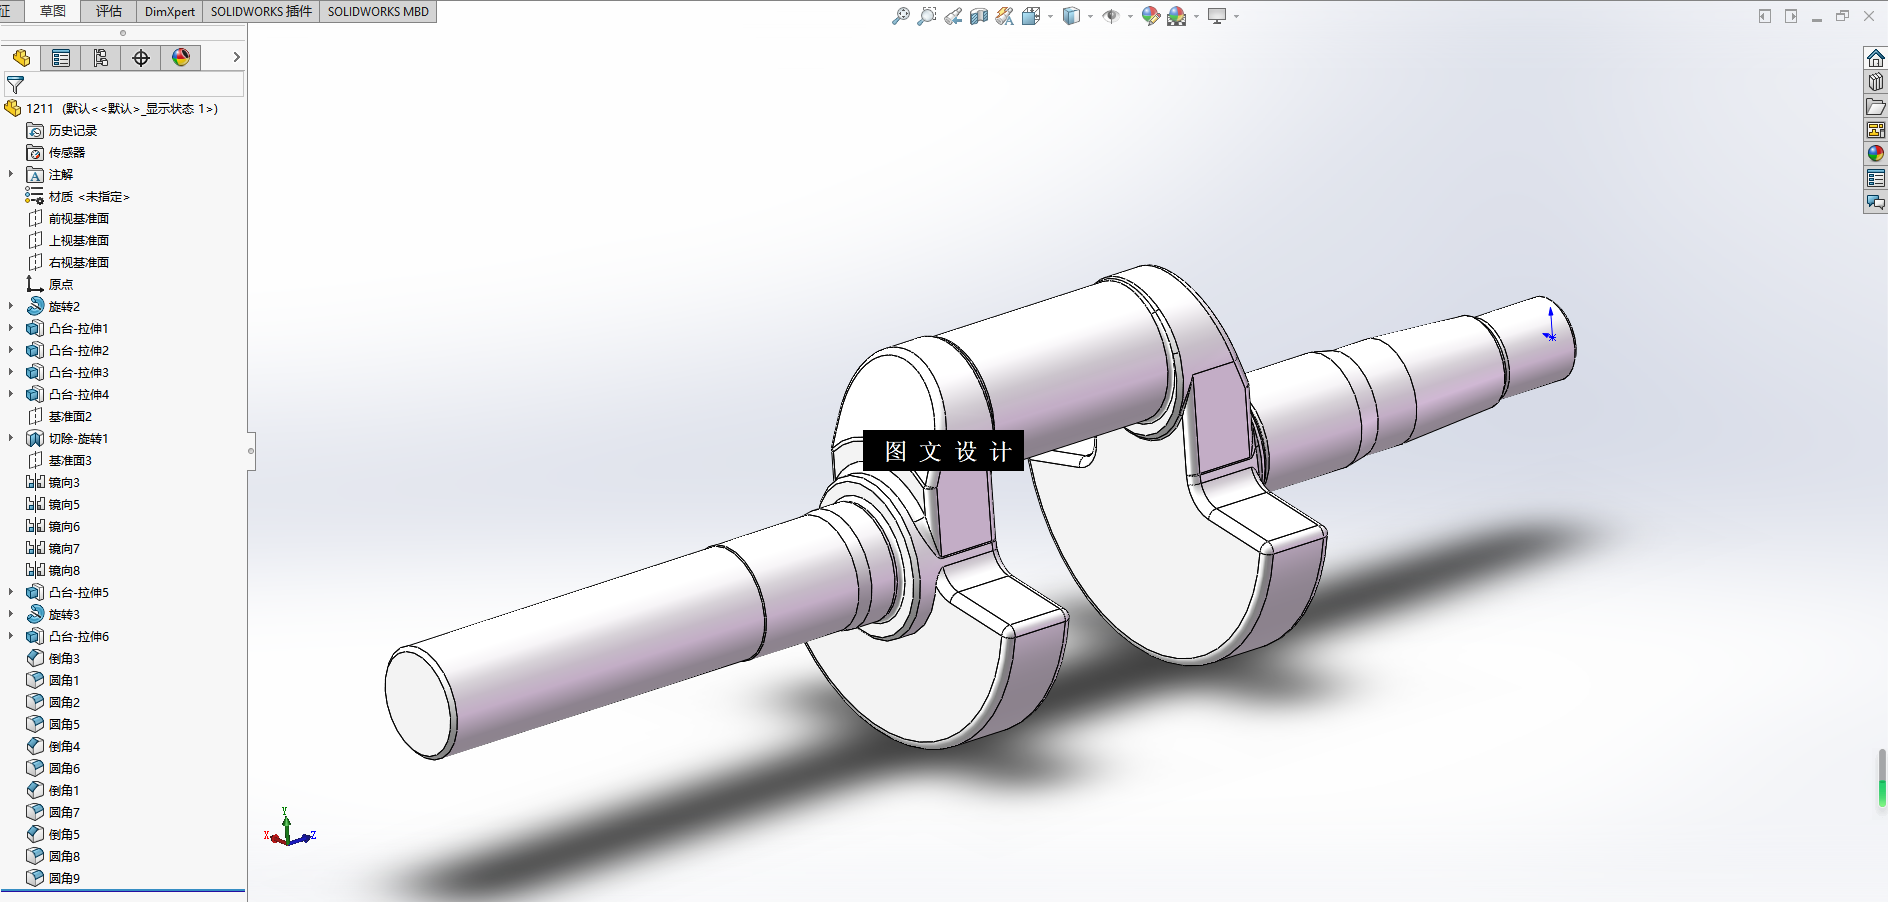
Task: Switch to the DimXpertManager tab
Action: click(x=141, y=58)
